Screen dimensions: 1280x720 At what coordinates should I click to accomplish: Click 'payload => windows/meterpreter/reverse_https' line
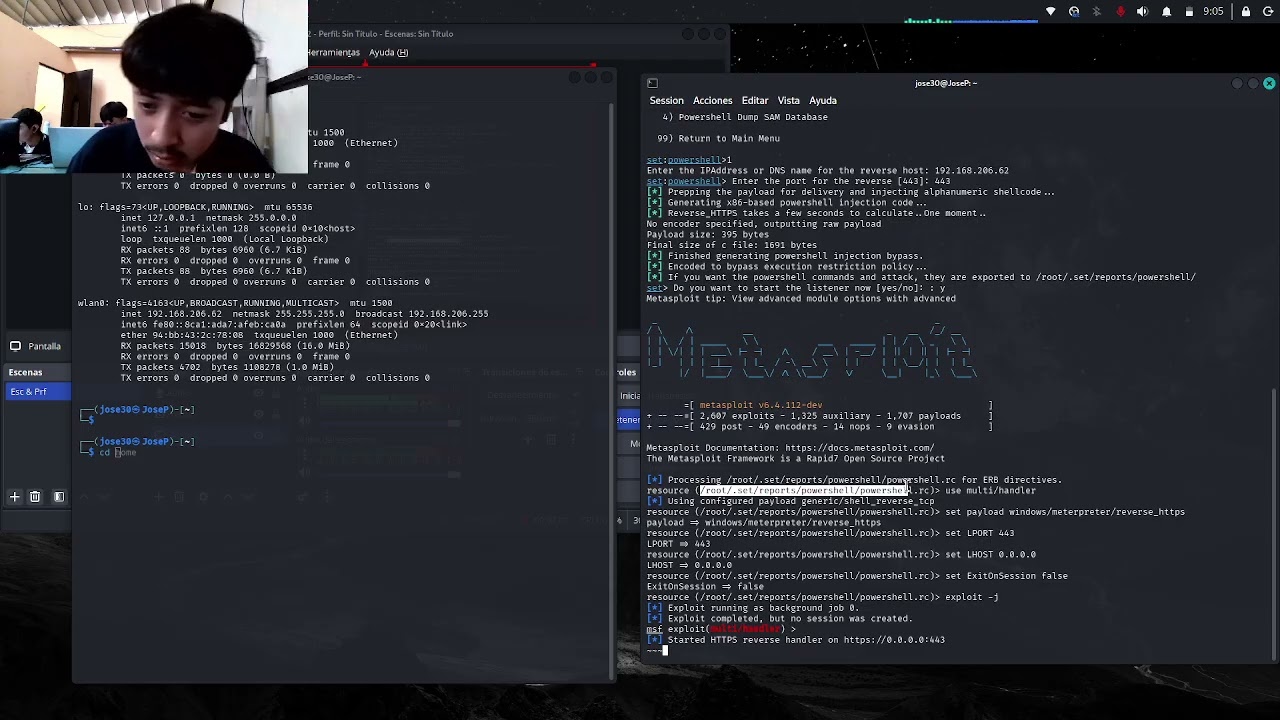point(763,523)
